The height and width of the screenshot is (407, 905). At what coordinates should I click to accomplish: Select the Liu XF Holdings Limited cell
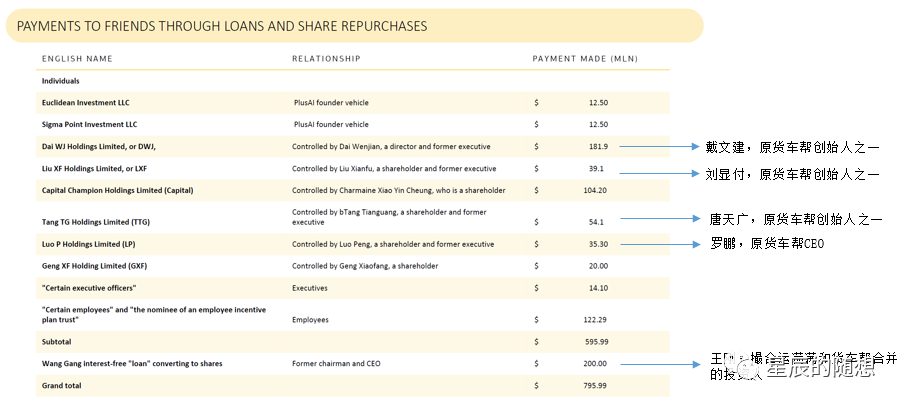coord(94,169)
